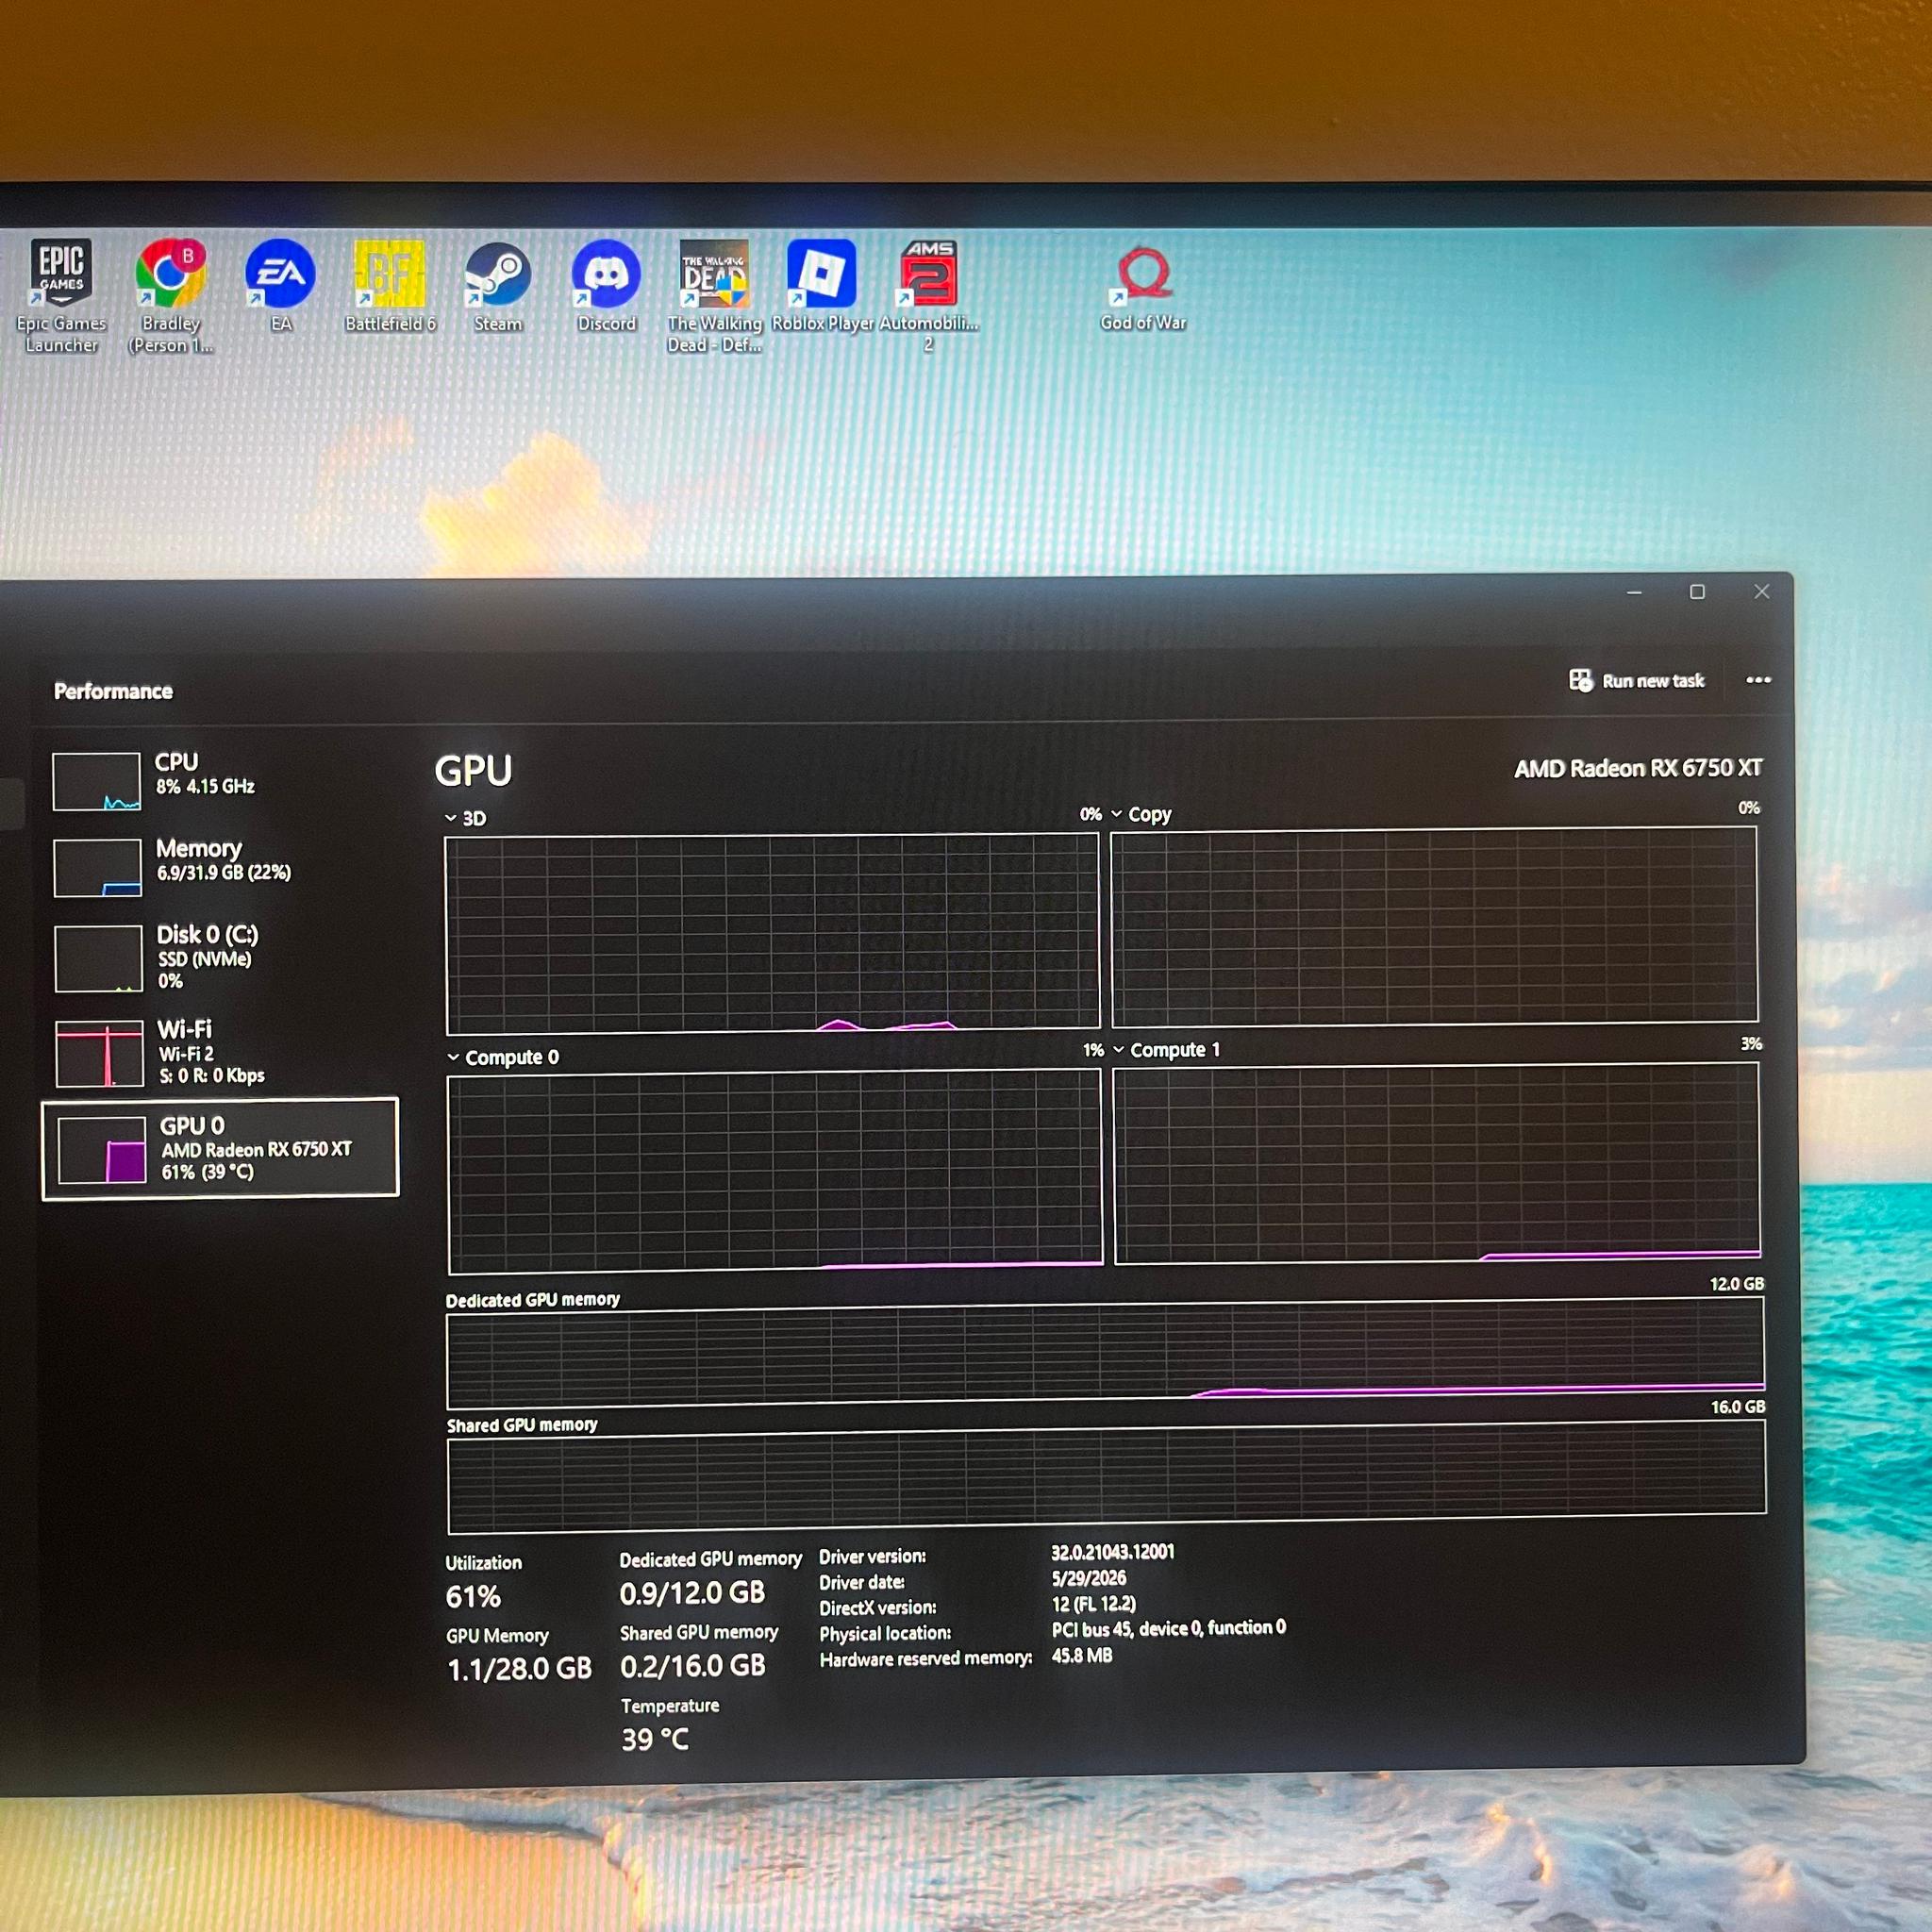This screenshot has width=1932, height=1932.
Task: Minimize the Task Manager window
Action: coord(1634,593)
